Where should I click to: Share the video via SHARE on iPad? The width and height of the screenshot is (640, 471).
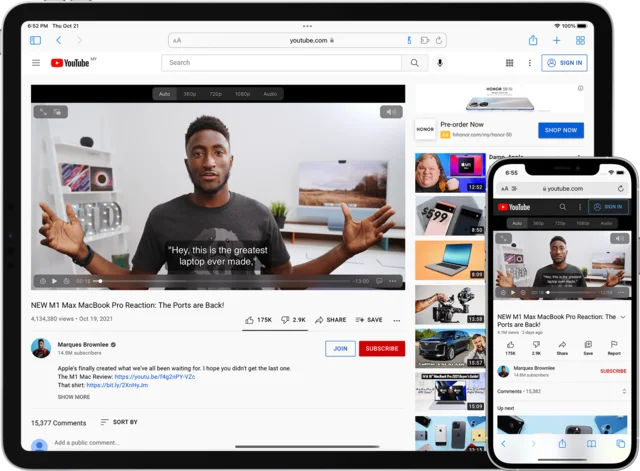tap(331, 320)
